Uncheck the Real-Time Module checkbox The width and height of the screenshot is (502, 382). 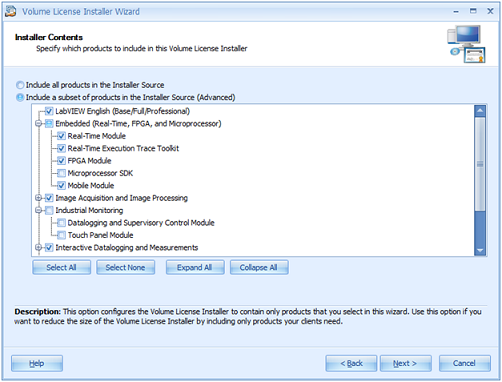click(61, 136)
